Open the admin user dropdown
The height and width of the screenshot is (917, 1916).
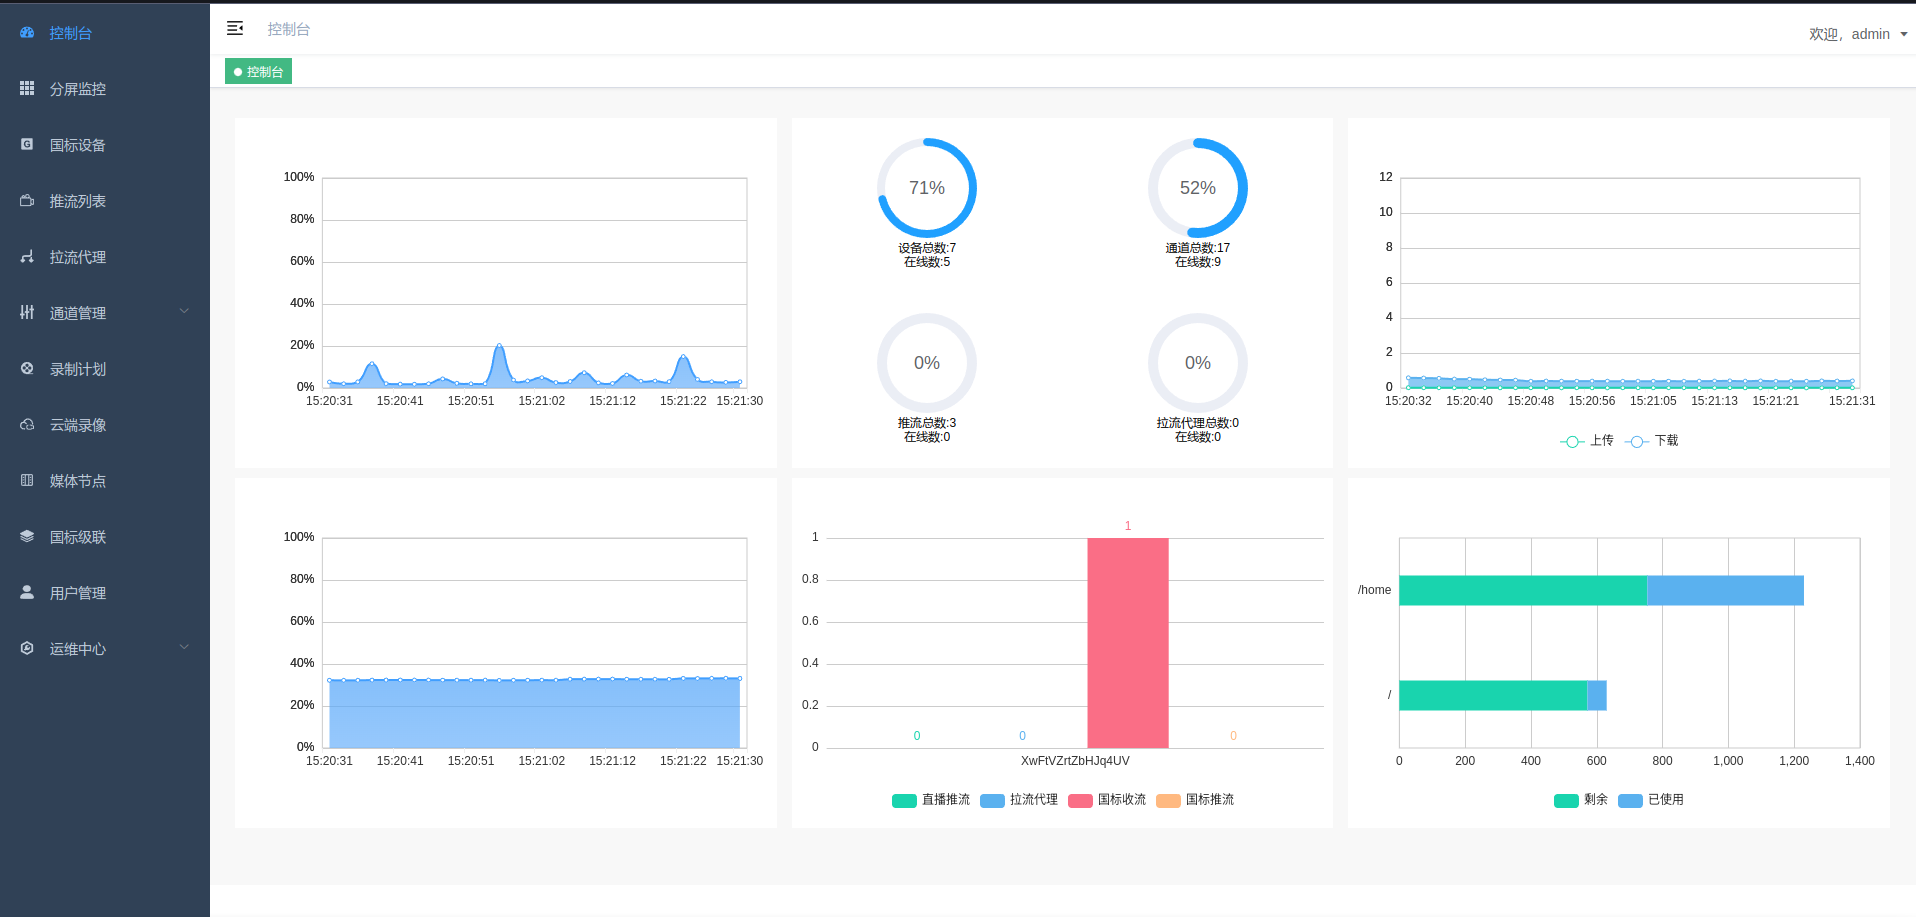pos(1858,34)
